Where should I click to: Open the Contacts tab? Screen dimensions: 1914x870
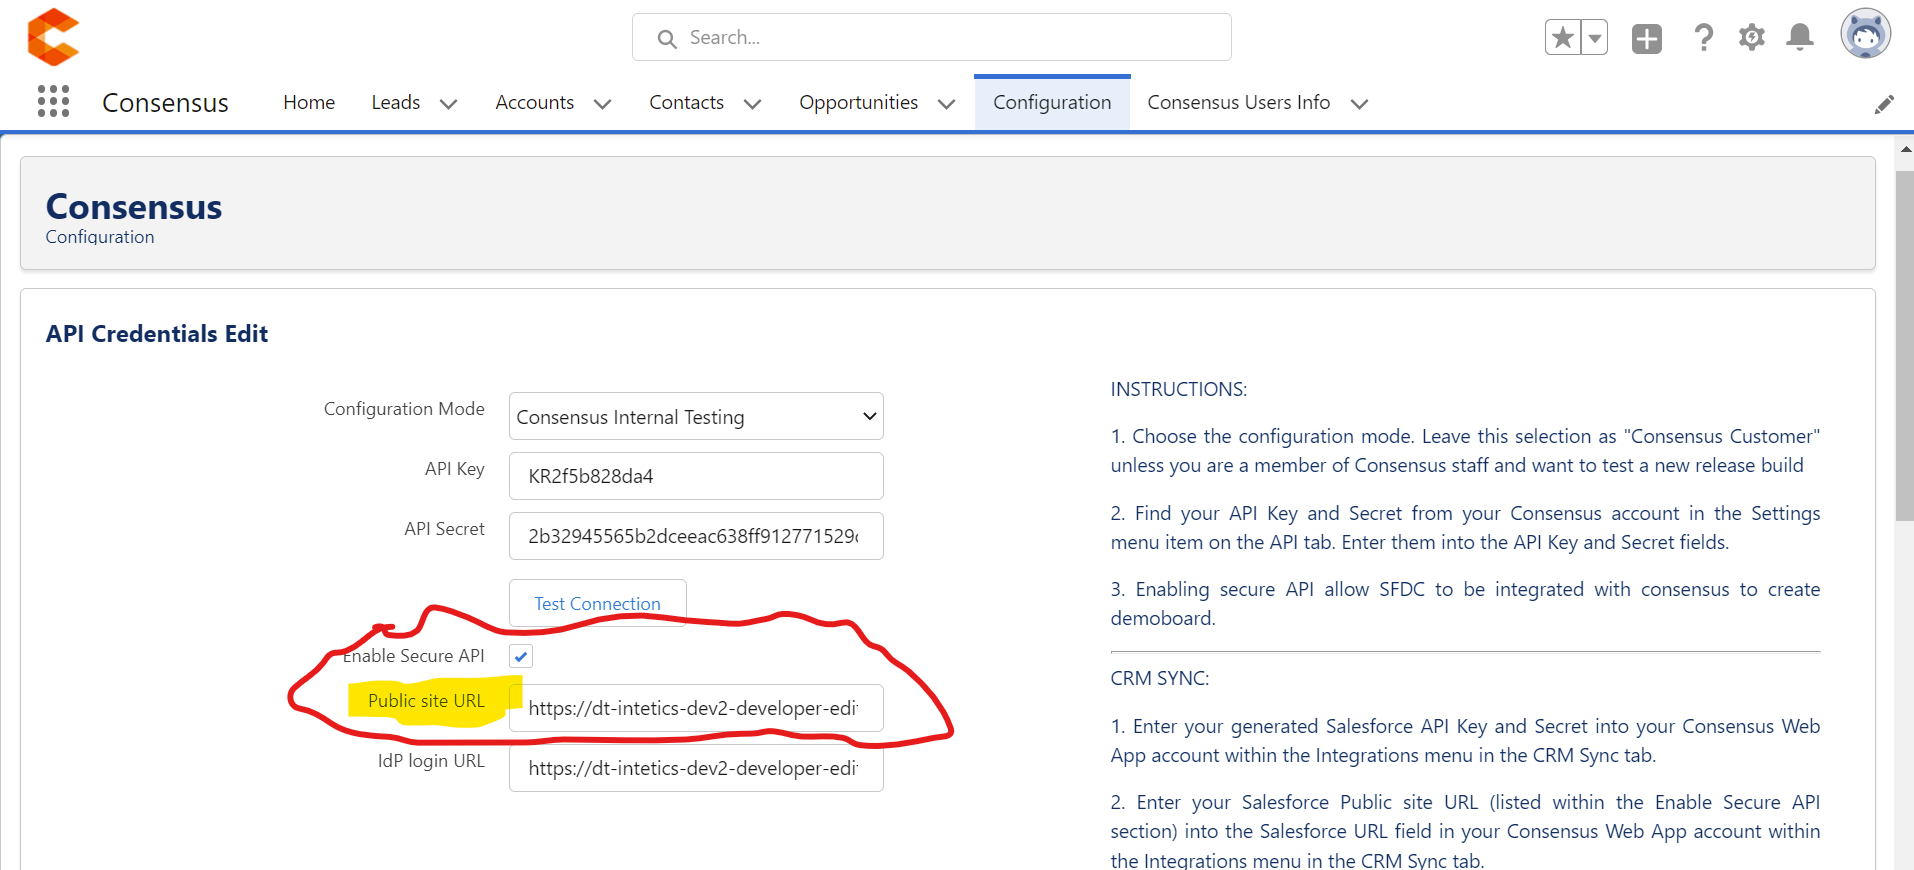coord(686,102)
